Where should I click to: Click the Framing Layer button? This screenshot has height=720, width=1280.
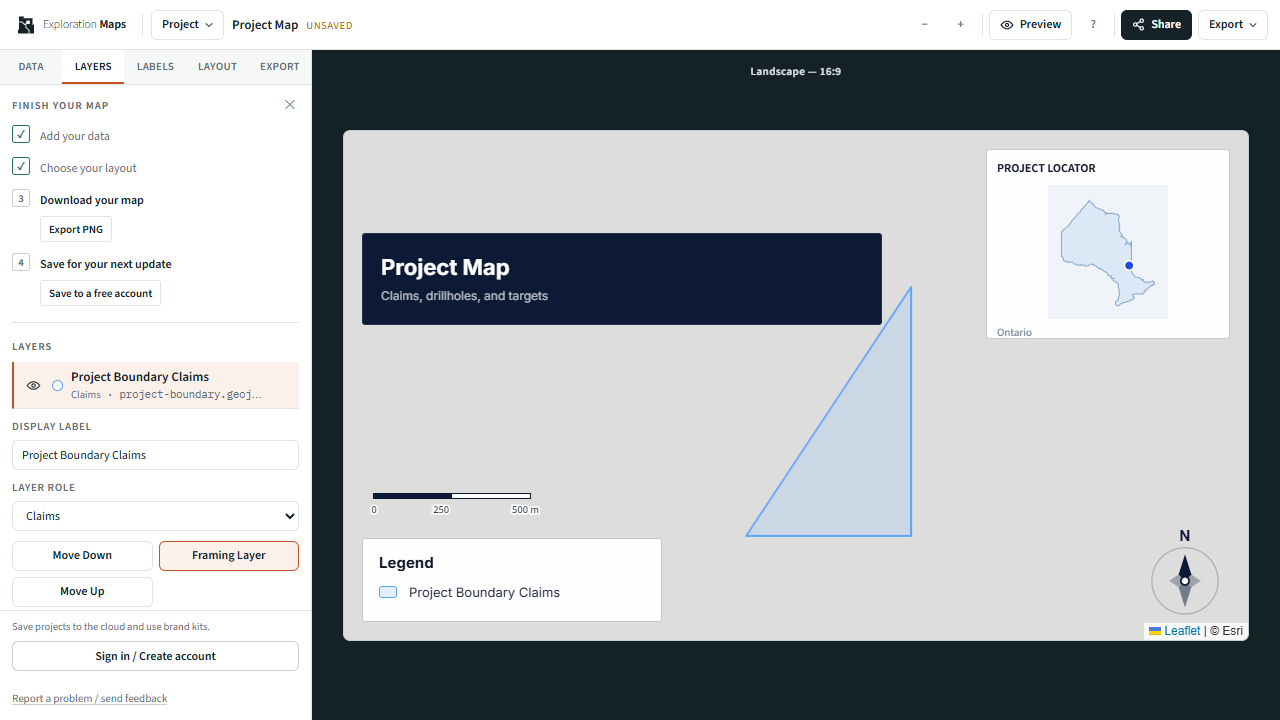[229, 556]
